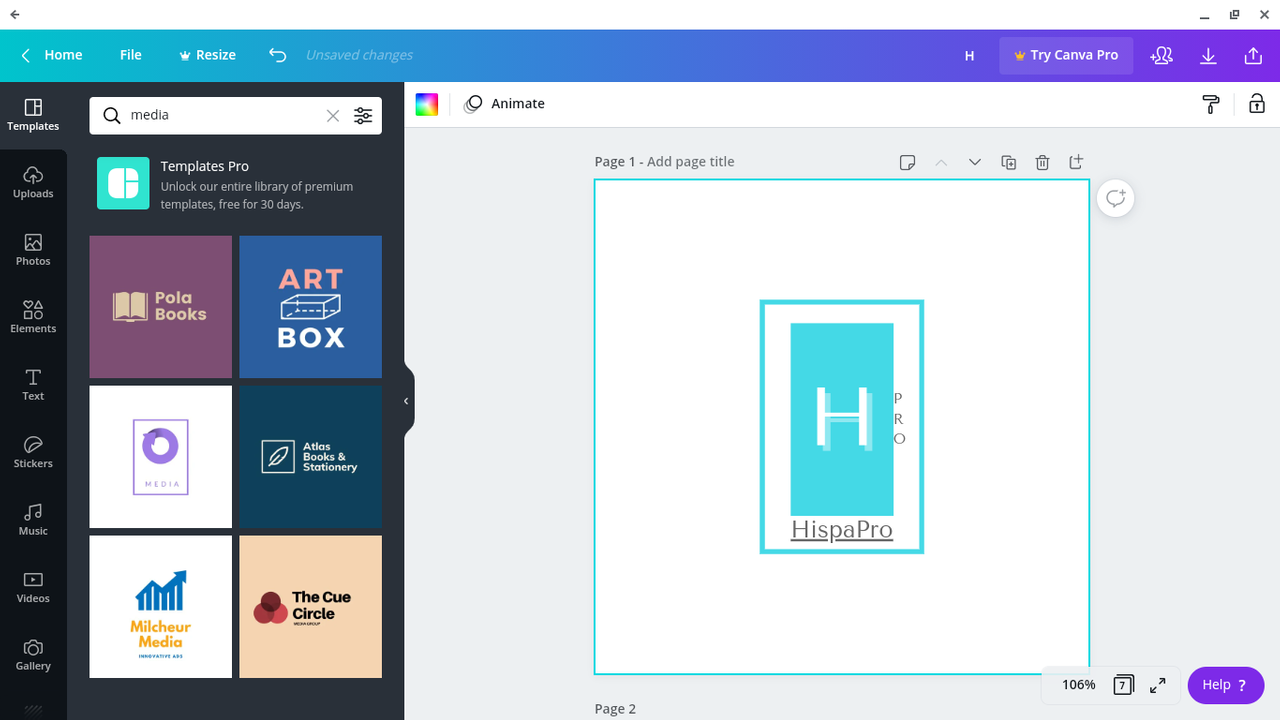Toggle the page lock icon

1257,104
